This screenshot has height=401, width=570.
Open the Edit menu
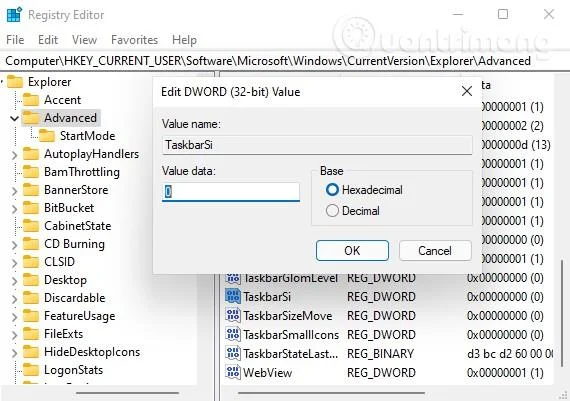48,39
